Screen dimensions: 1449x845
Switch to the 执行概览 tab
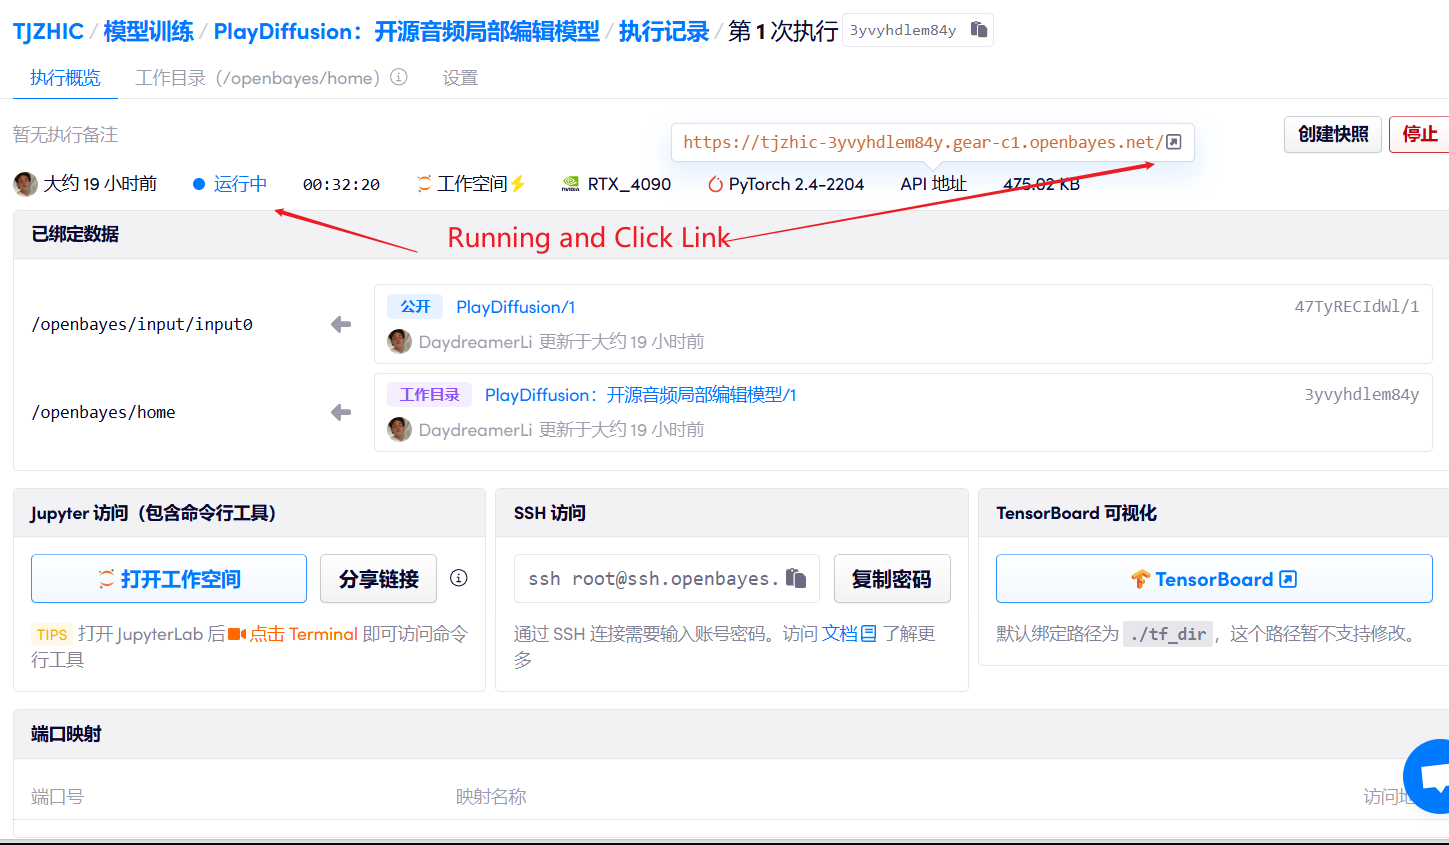pyautogui.click(x=65, y=78)
